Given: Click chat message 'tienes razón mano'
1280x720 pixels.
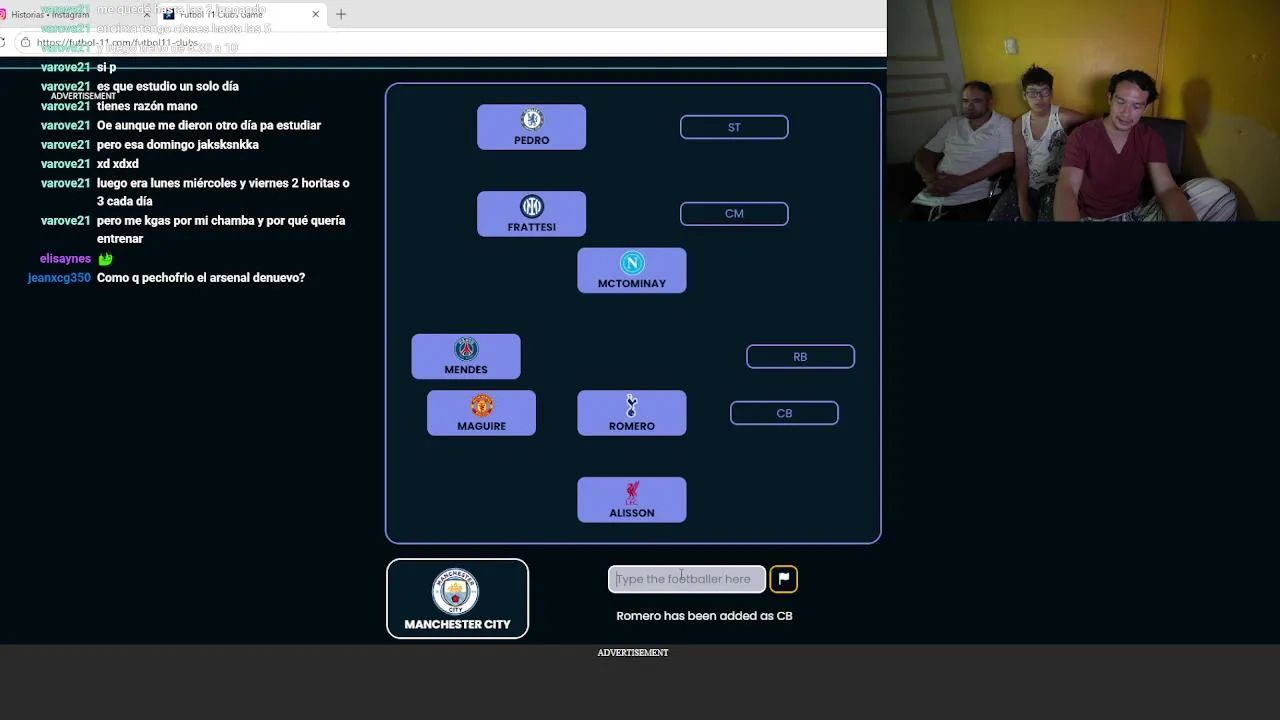Looking at the screenshot, I should click(x=147, y=106).
